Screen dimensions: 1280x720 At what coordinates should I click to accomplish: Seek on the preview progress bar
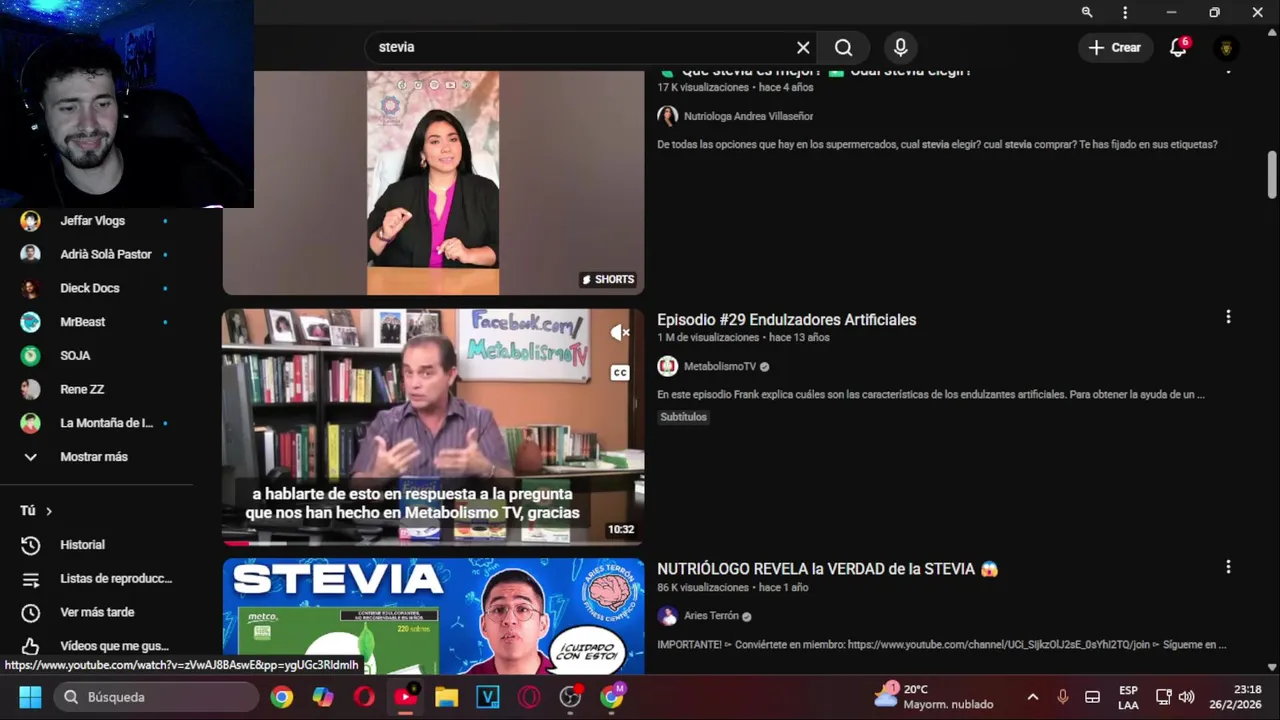point(433,544)
